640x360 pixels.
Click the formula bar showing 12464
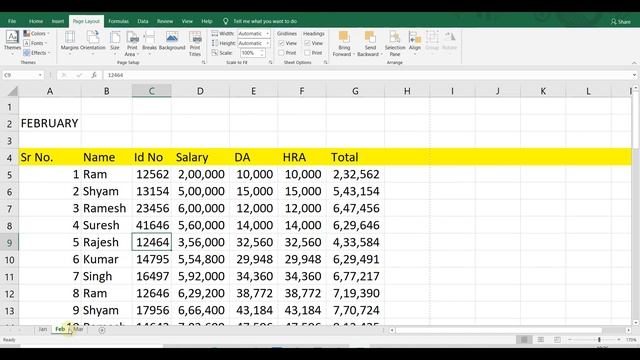tap(366, 75)
